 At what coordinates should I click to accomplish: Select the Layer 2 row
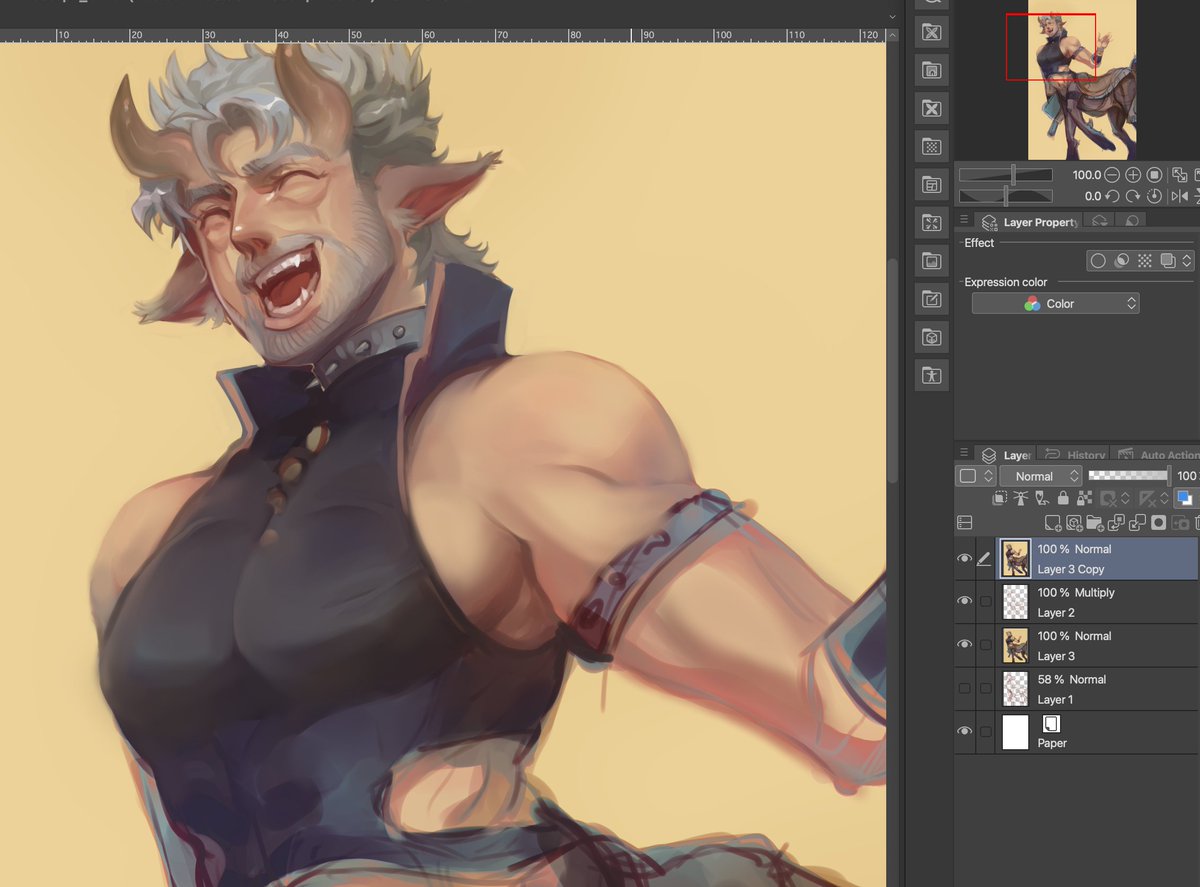[x=1077, y=602]
